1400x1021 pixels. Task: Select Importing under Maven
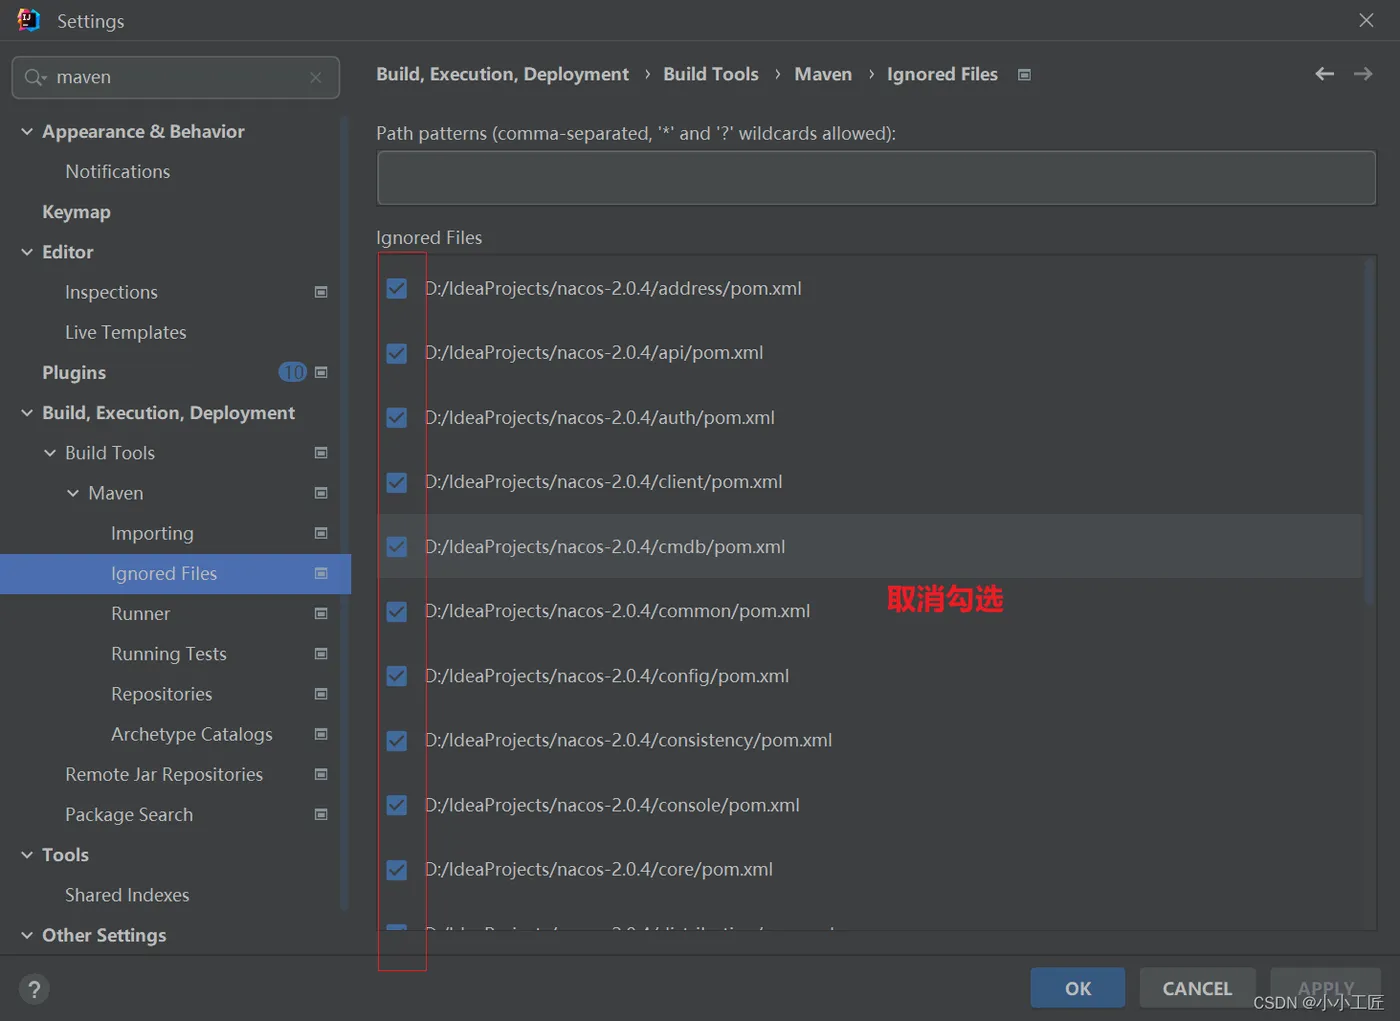click(152, 533)
